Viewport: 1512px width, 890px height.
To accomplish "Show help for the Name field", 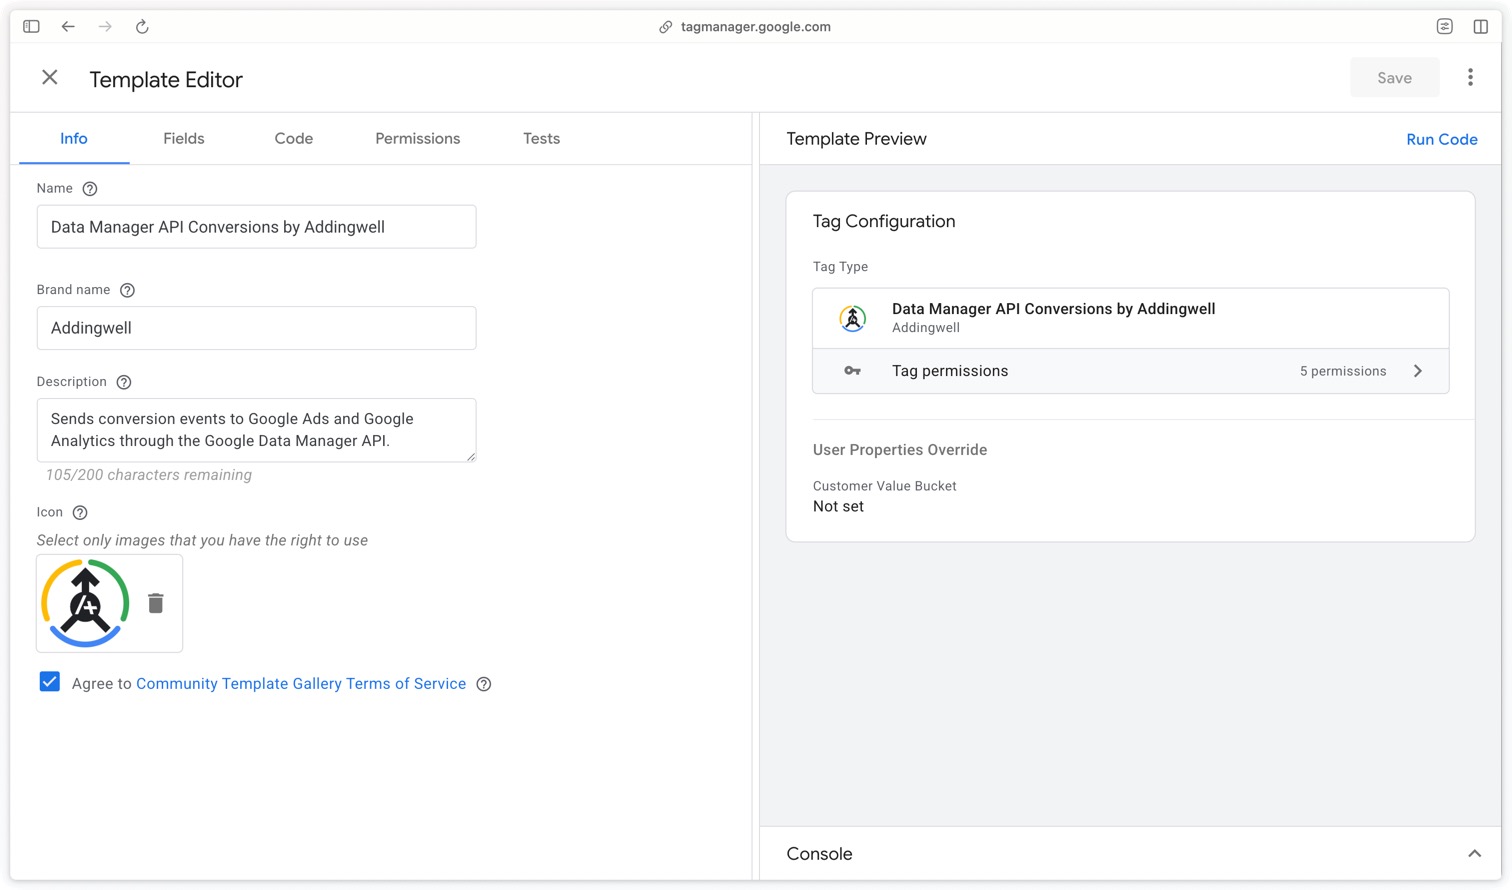I will [x=90, y=189].
